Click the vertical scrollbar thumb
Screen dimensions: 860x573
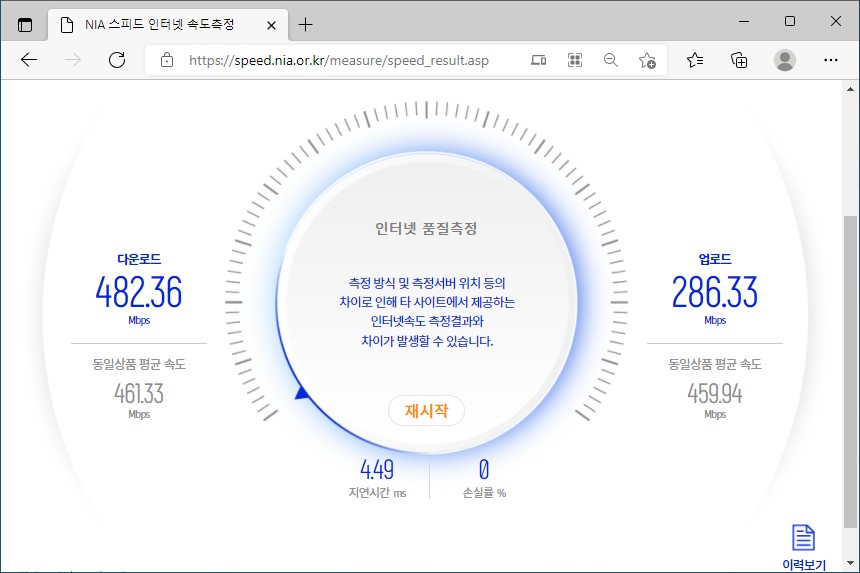(x=850, y=373)
